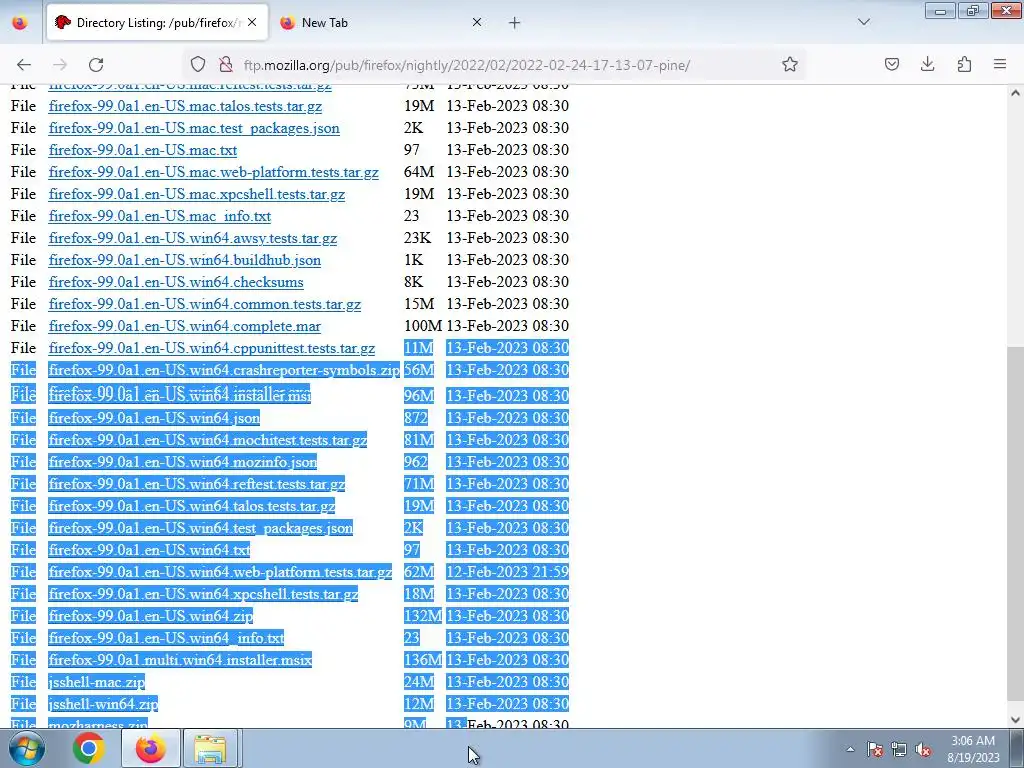This screenshot has height=768, width=1024.
Task: Download win64.web-platform.tests.tar.gz file
Action: coord(220,572)
